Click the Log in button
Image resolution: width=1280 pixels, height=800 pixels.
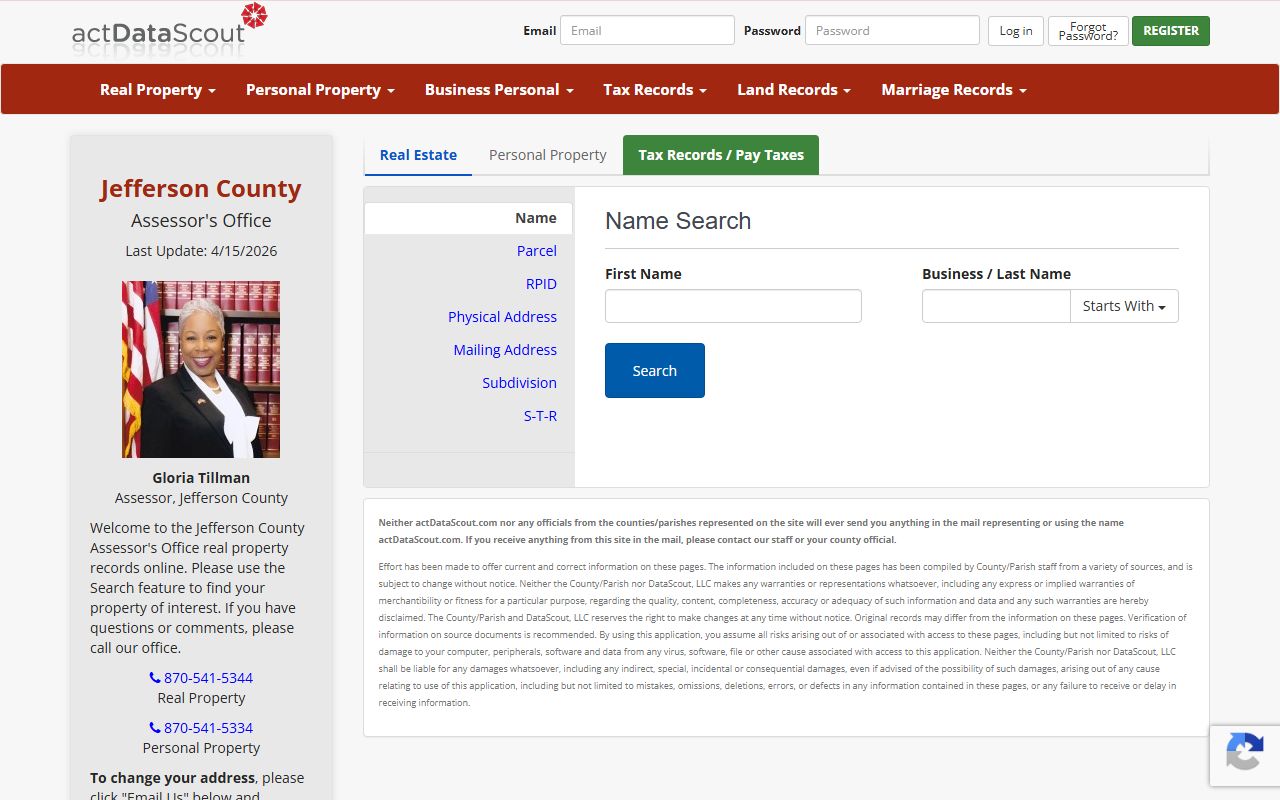[x=1016, y=31]
